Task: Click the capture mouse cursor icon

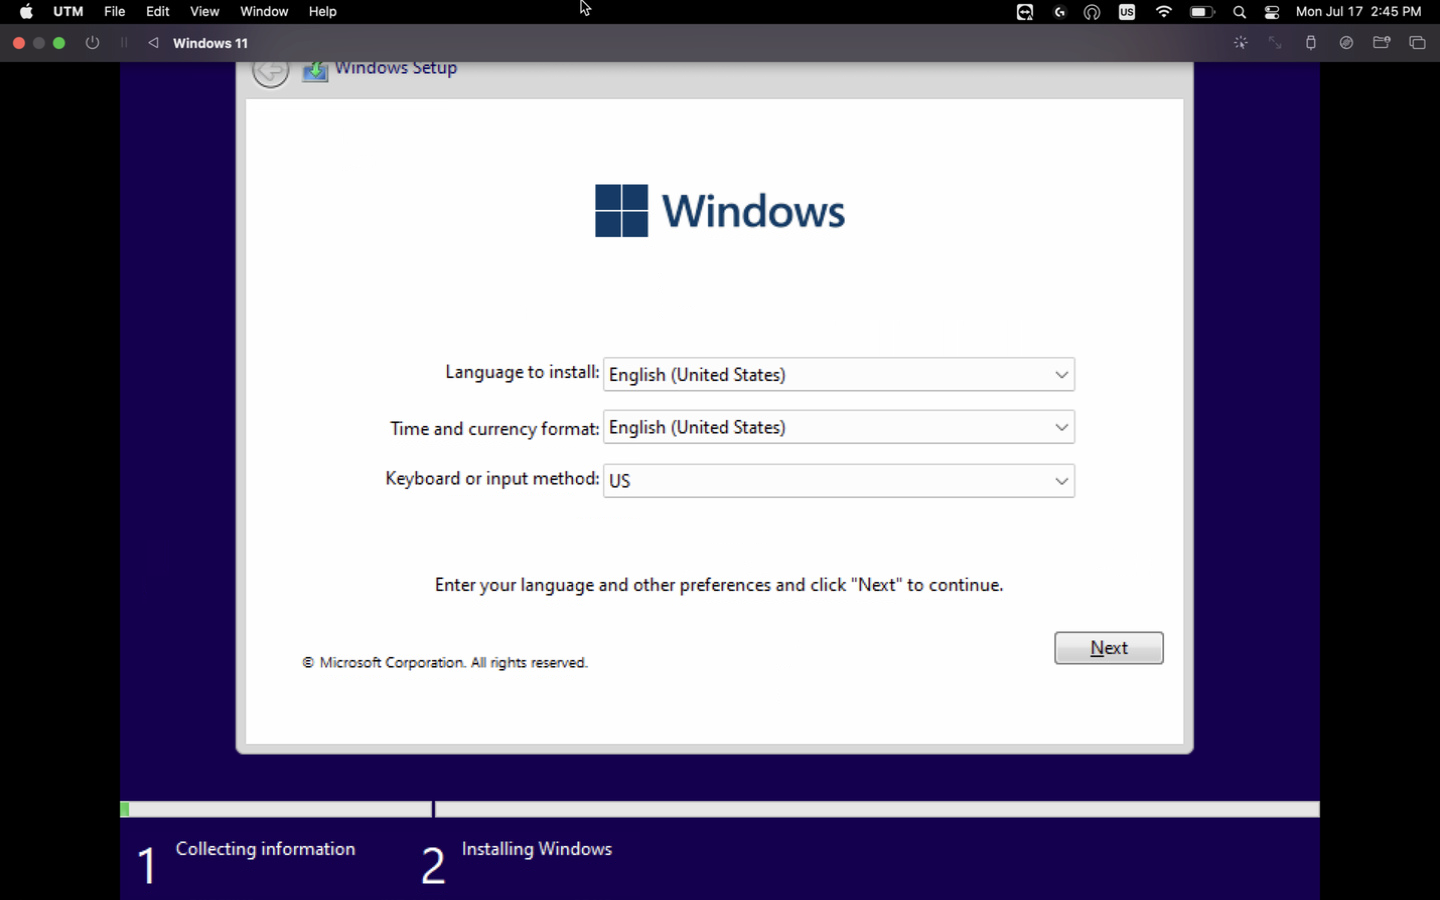Action: coord(1241,43)
